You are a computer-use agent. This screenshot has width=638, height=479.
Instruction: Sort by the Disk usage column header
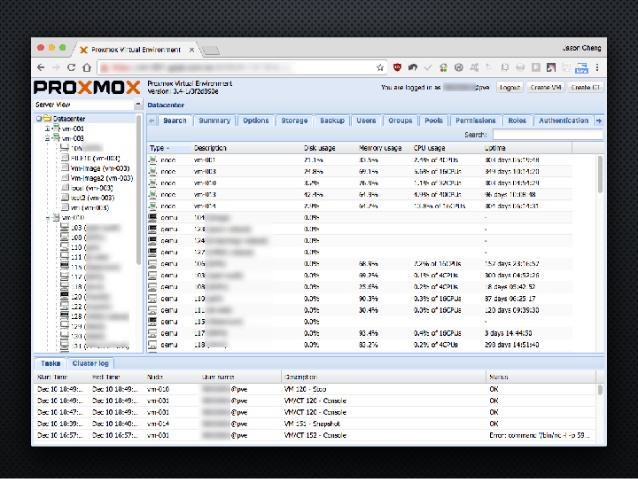[330, 148]
